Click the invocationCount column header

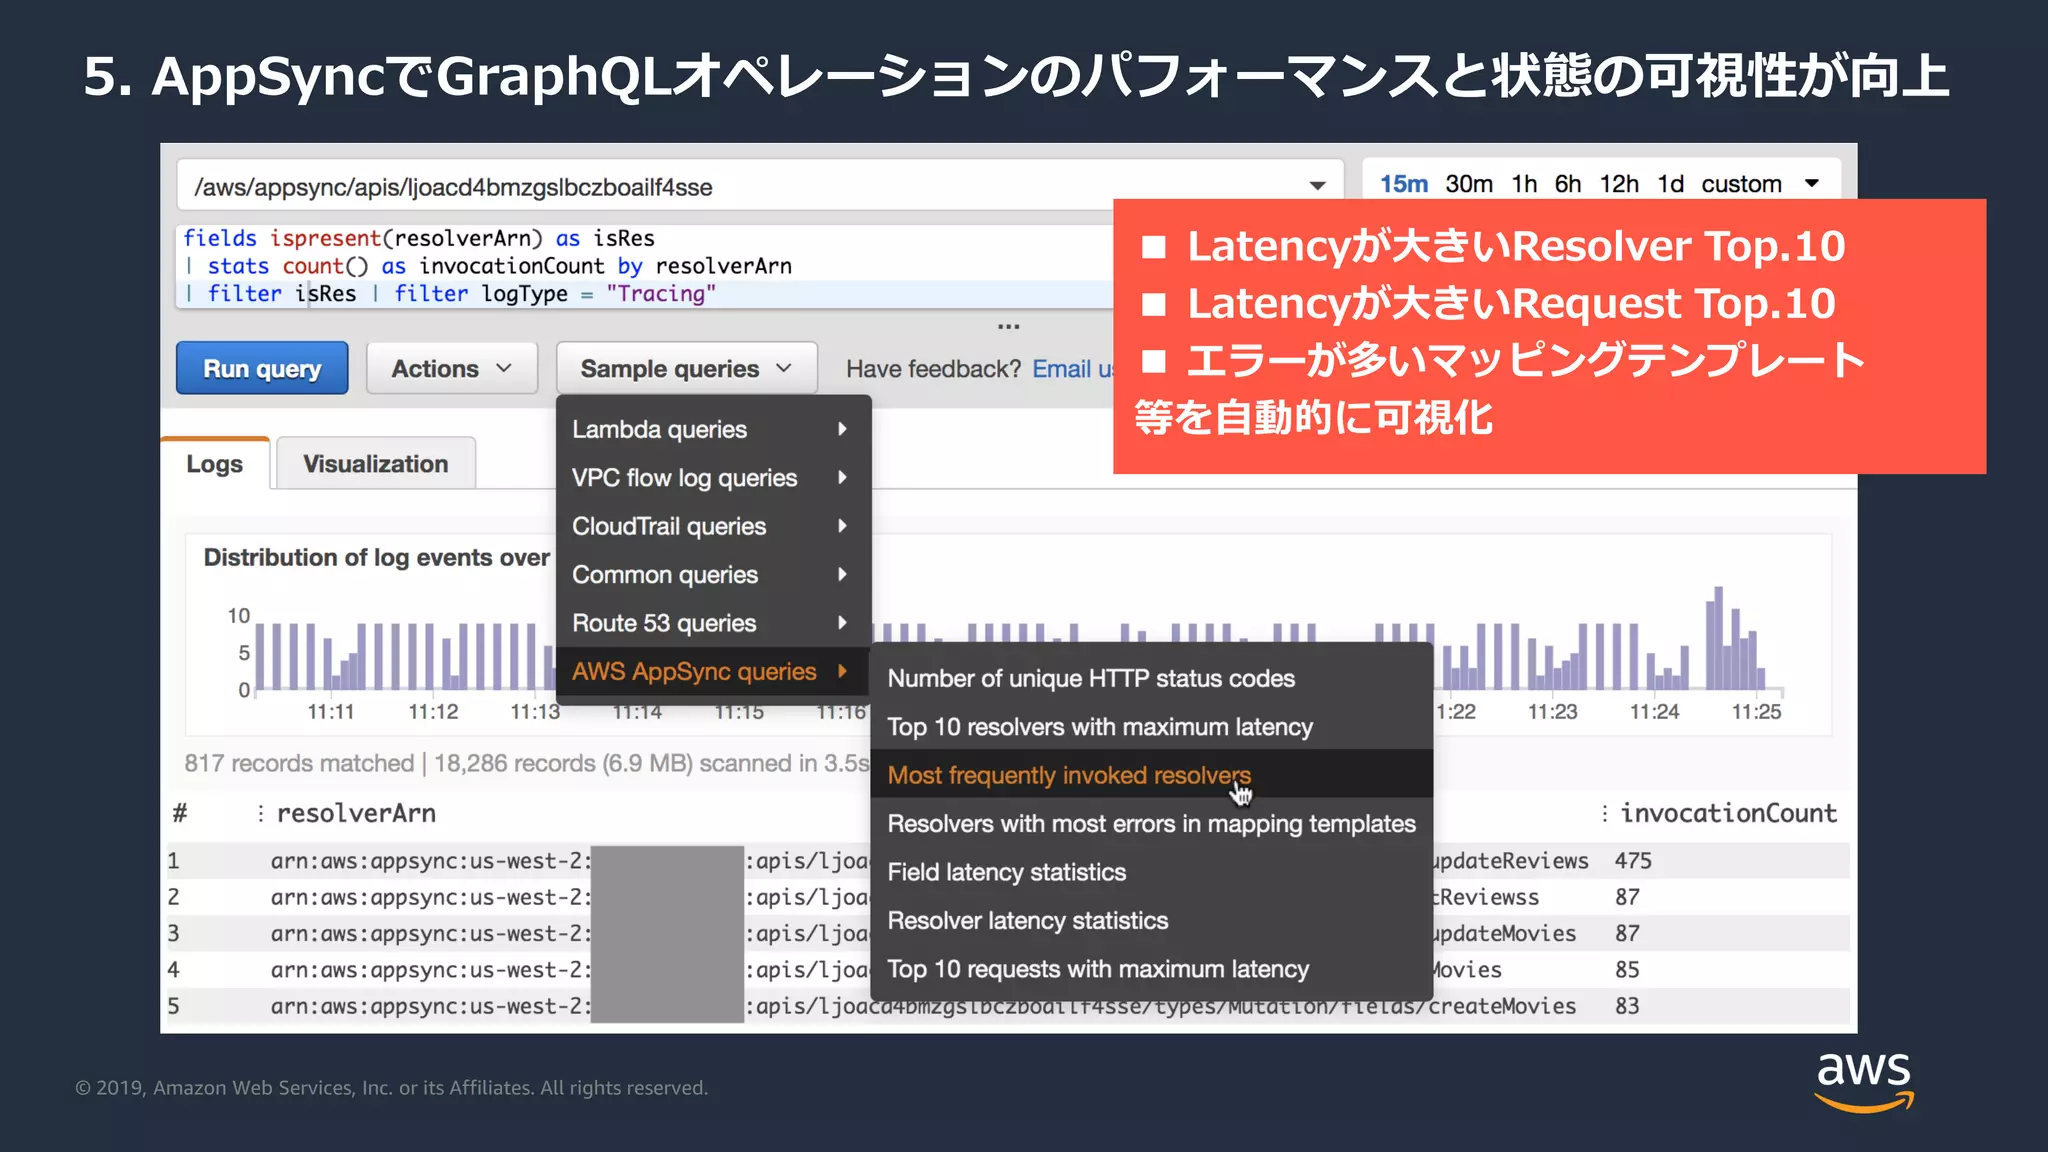click(1728, 813)
